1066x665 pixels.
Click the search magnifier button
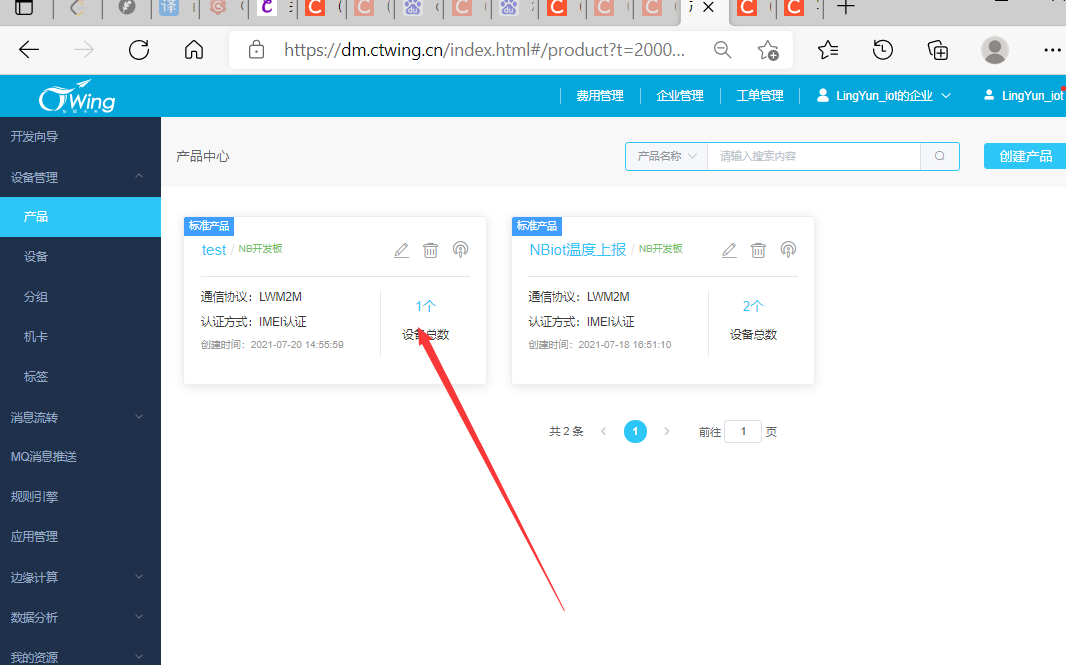click(940, 156)
